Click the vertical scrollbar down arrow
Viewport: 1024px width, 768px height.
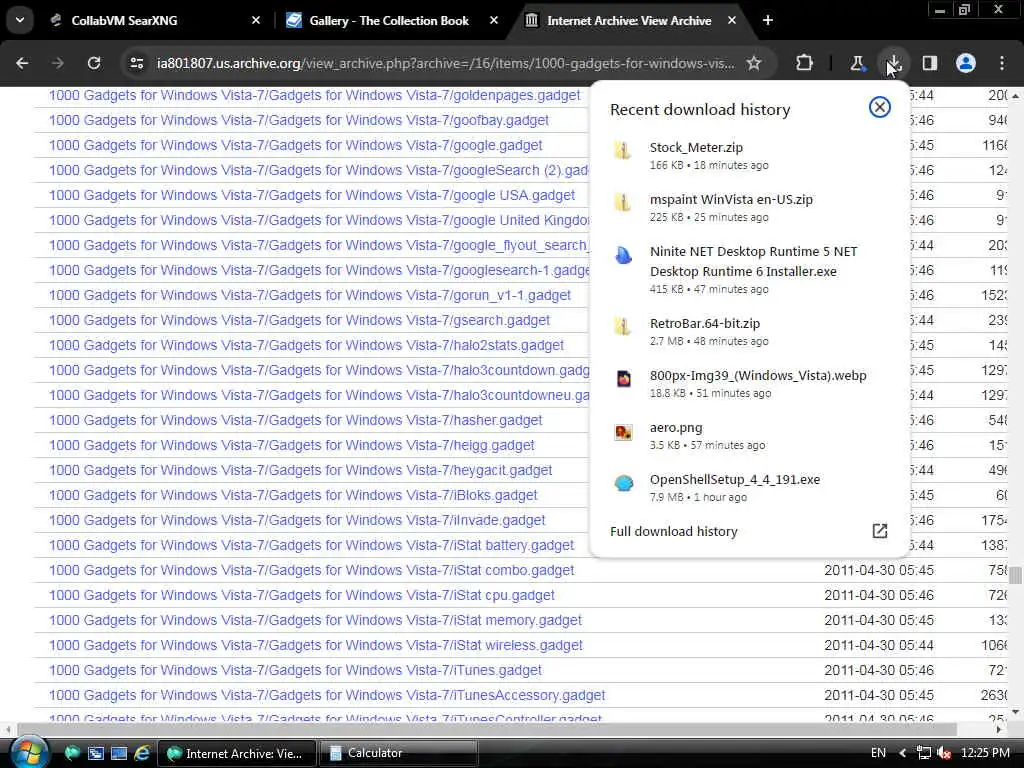1016,712
